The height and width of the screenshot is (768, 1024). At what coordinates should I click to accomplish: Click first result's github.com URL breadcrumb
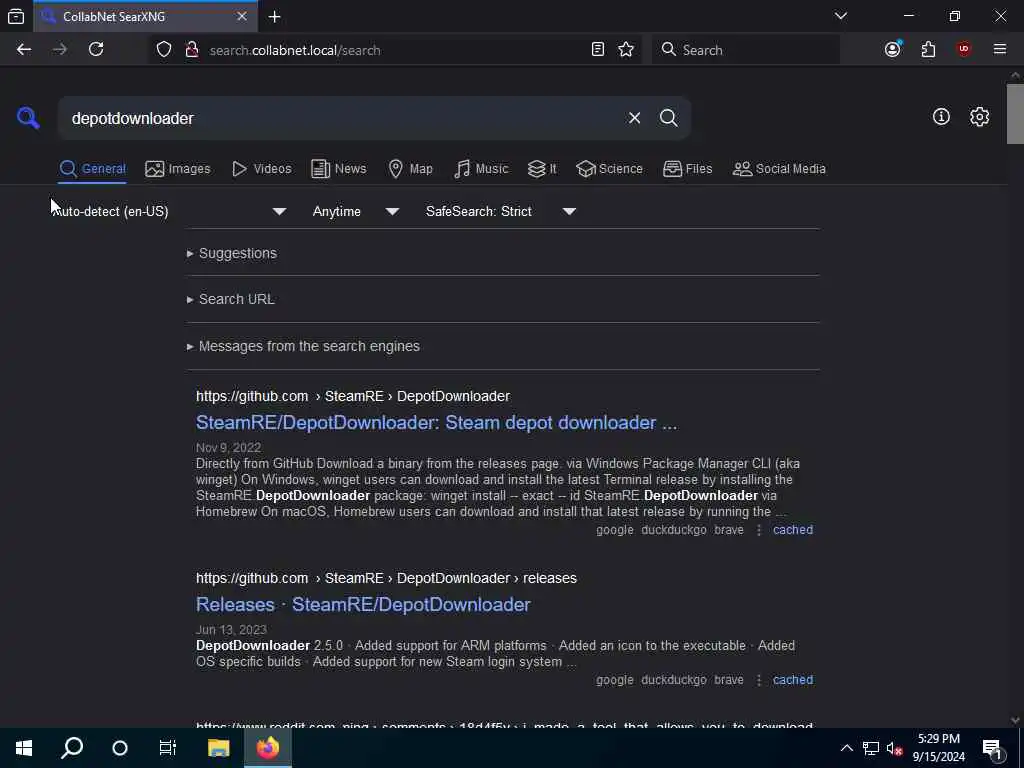click(353, 396)
